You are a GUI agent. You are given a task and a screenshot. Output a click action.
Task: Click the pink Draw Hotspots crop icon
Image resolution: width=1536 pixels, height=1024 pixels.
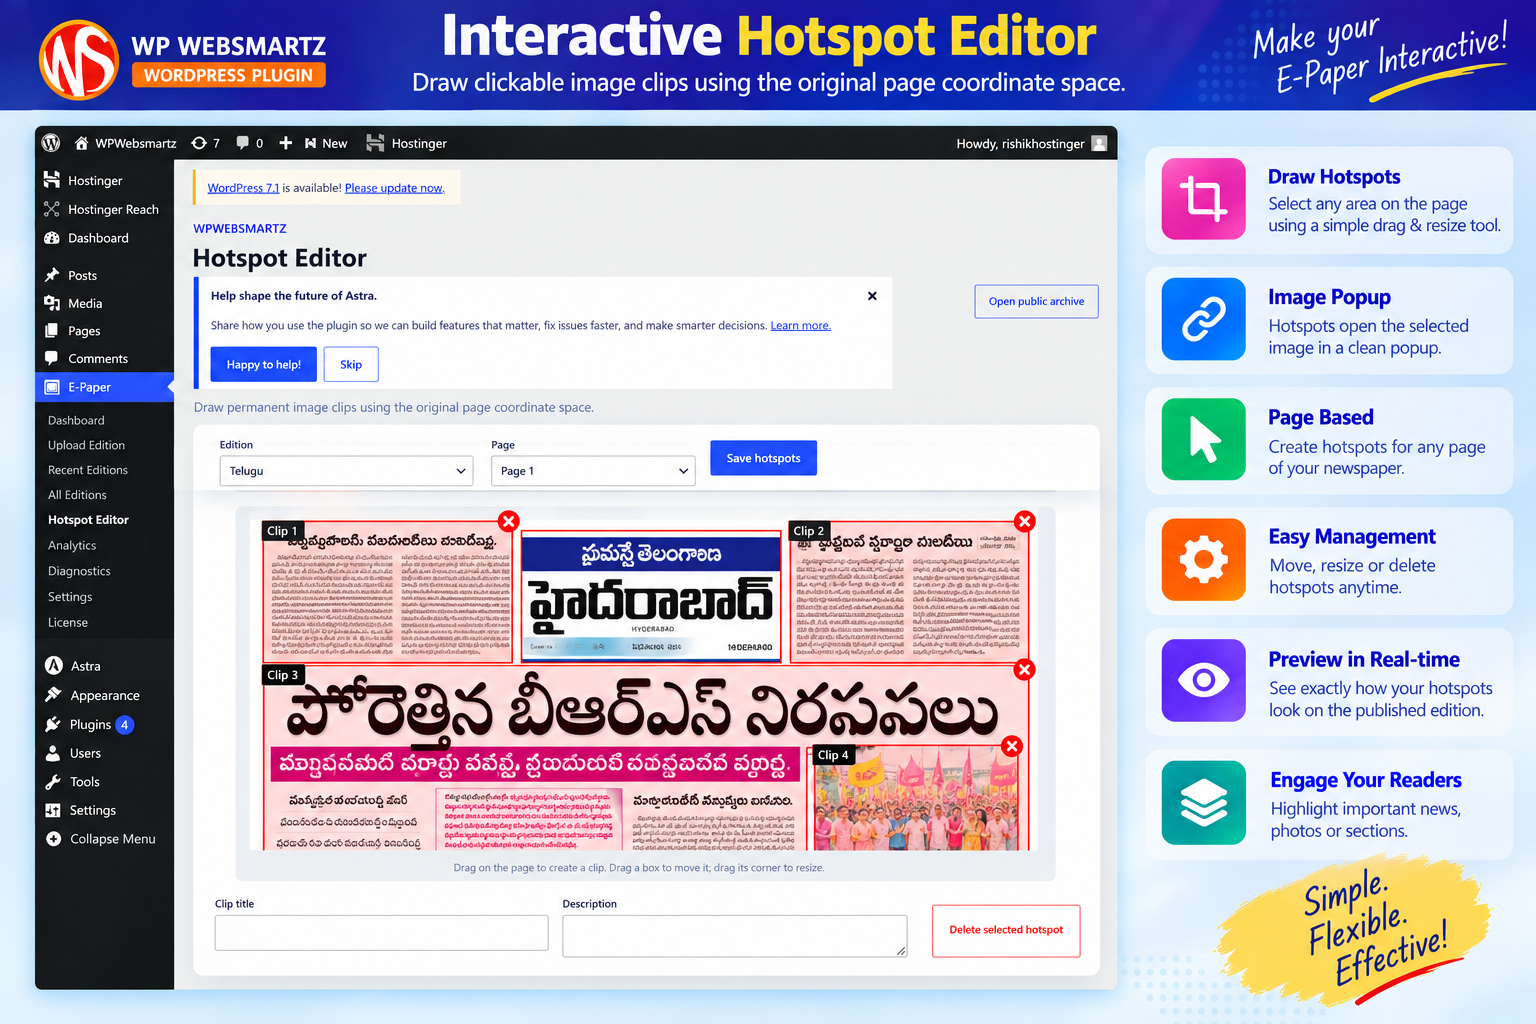tap(1204, 198)
